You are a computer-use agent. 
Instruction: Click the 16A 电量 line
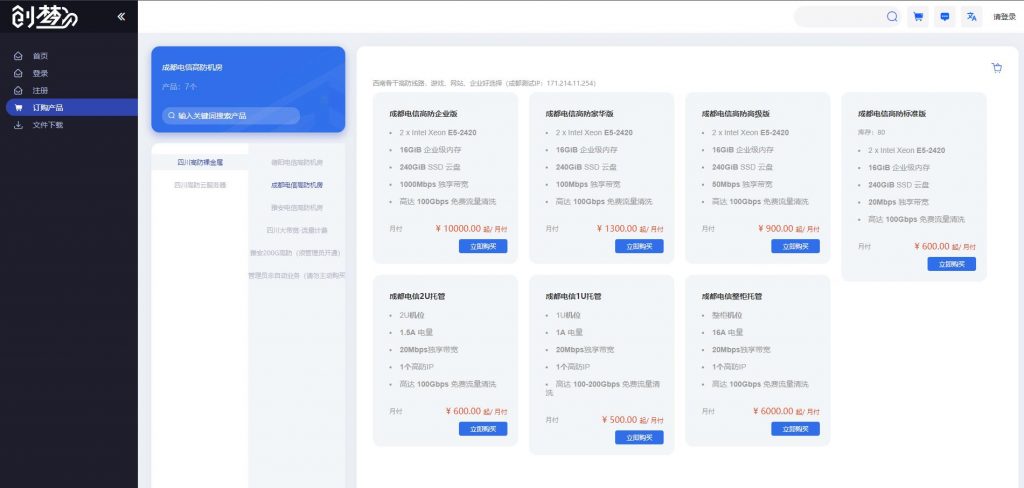(x=728, y=333)
